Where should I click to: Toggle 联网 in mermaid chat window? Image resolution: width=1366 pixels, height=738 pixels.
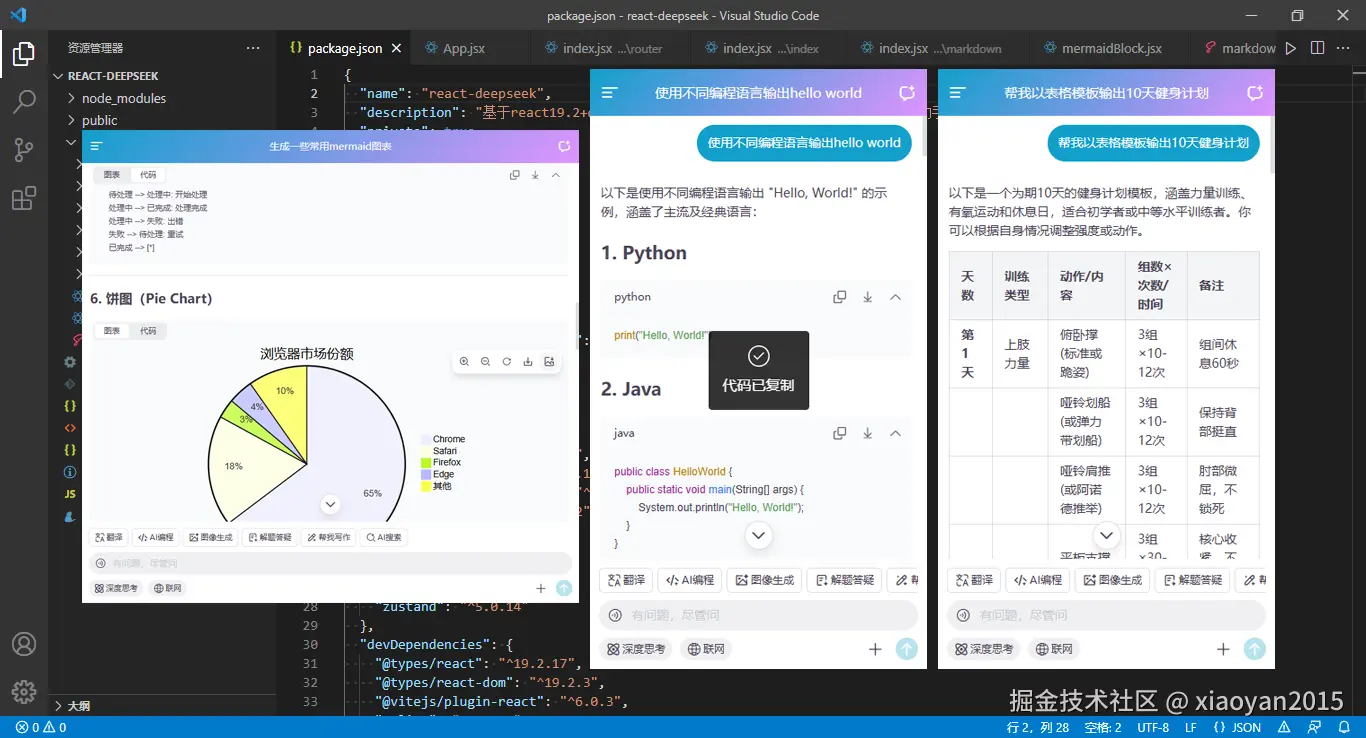168,588
